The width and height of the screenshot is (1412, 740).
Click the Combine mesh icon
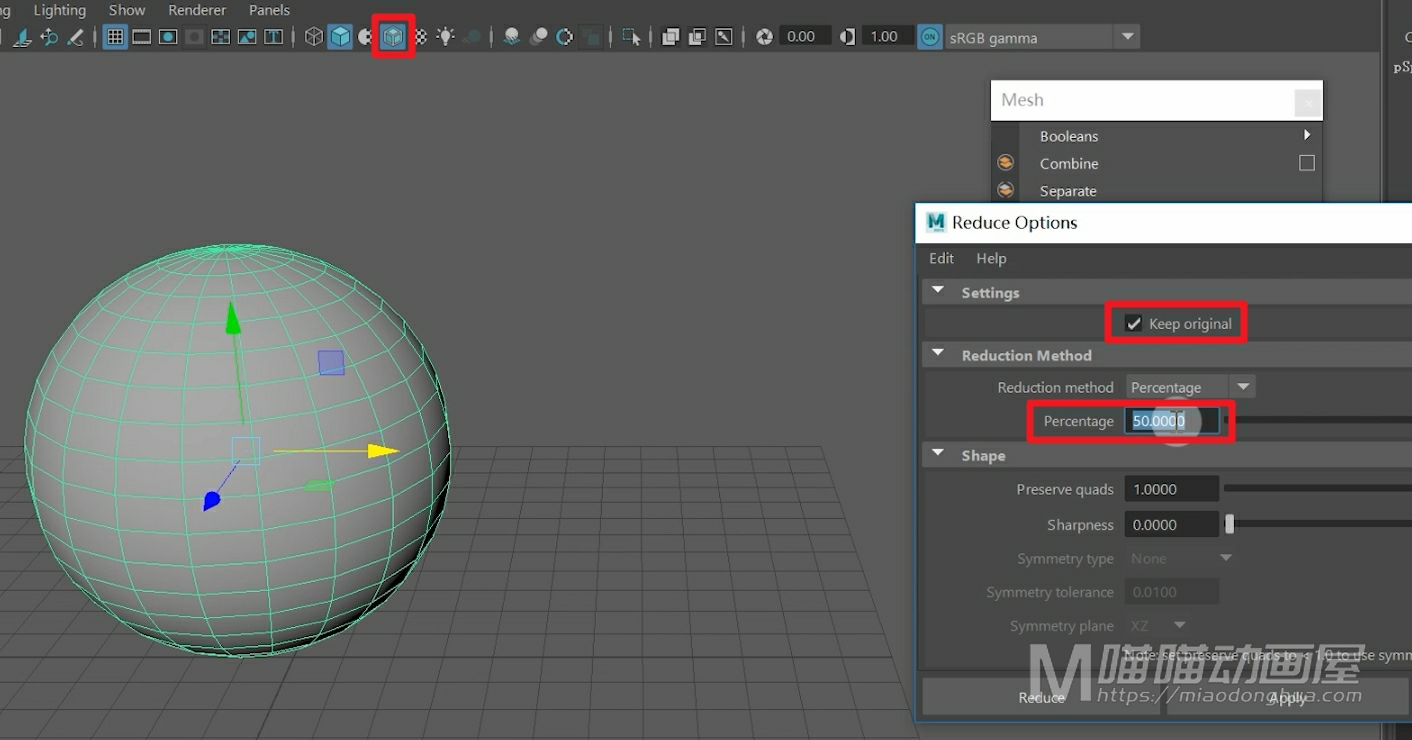click(x=1006, y=163)
